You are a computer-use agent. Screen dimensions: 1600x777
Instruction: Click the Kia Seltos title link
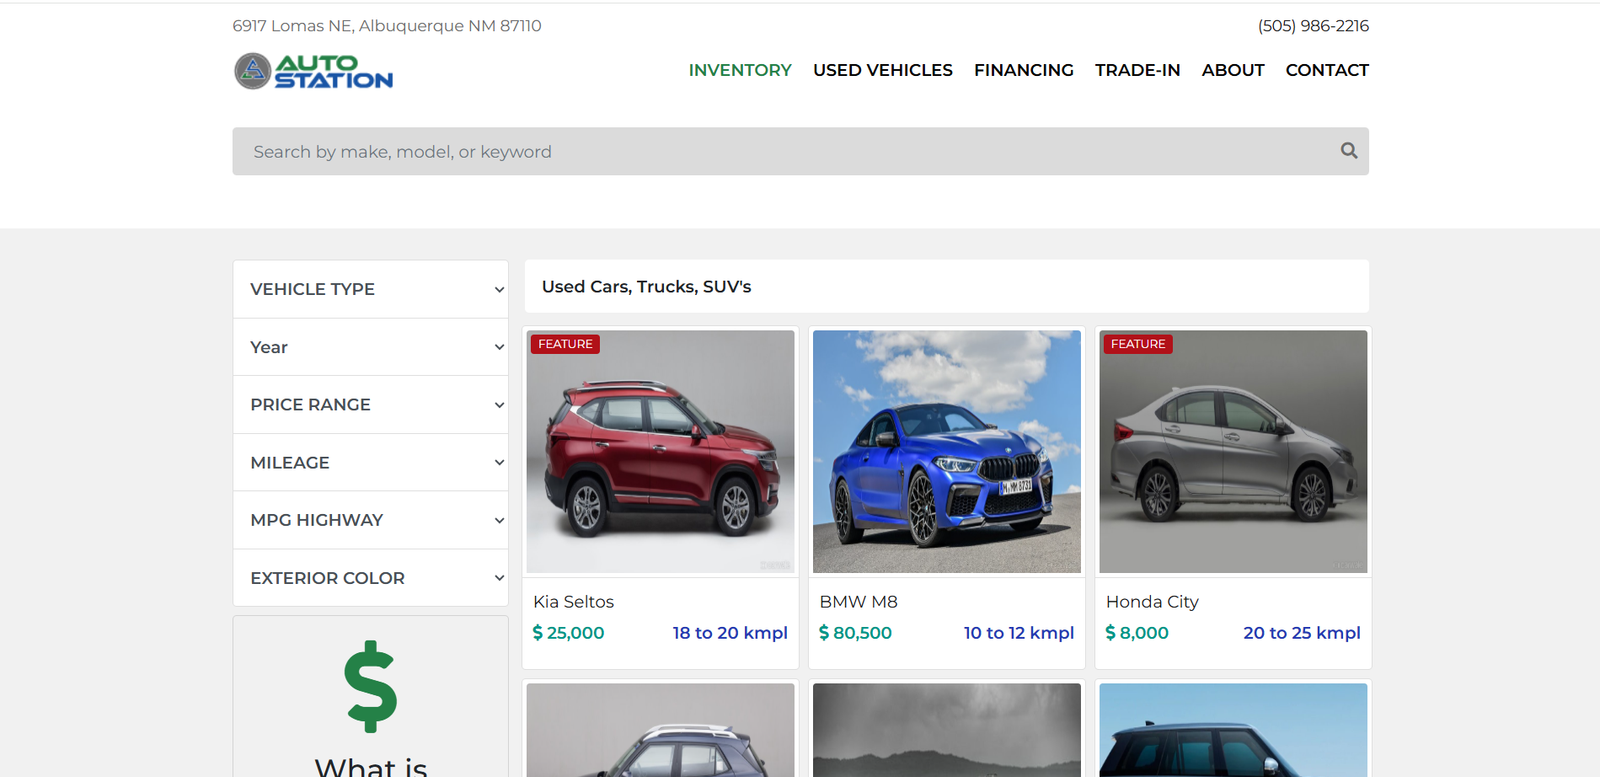[574, 602]
